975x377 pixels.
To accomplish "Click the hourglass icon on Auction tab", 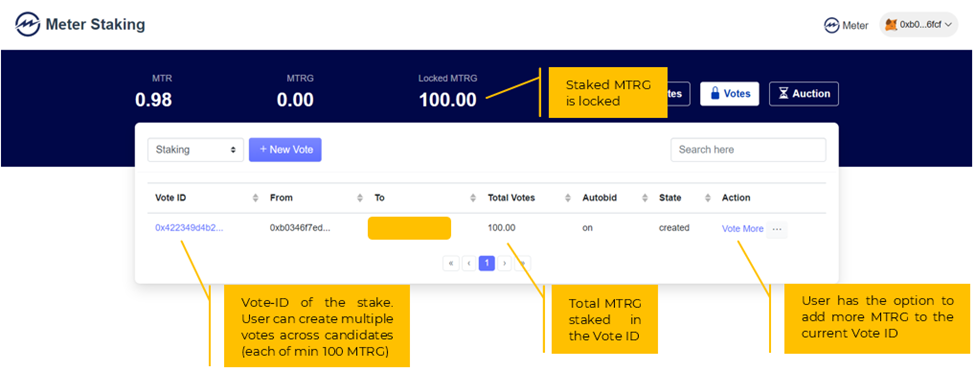I will (783, 94).
